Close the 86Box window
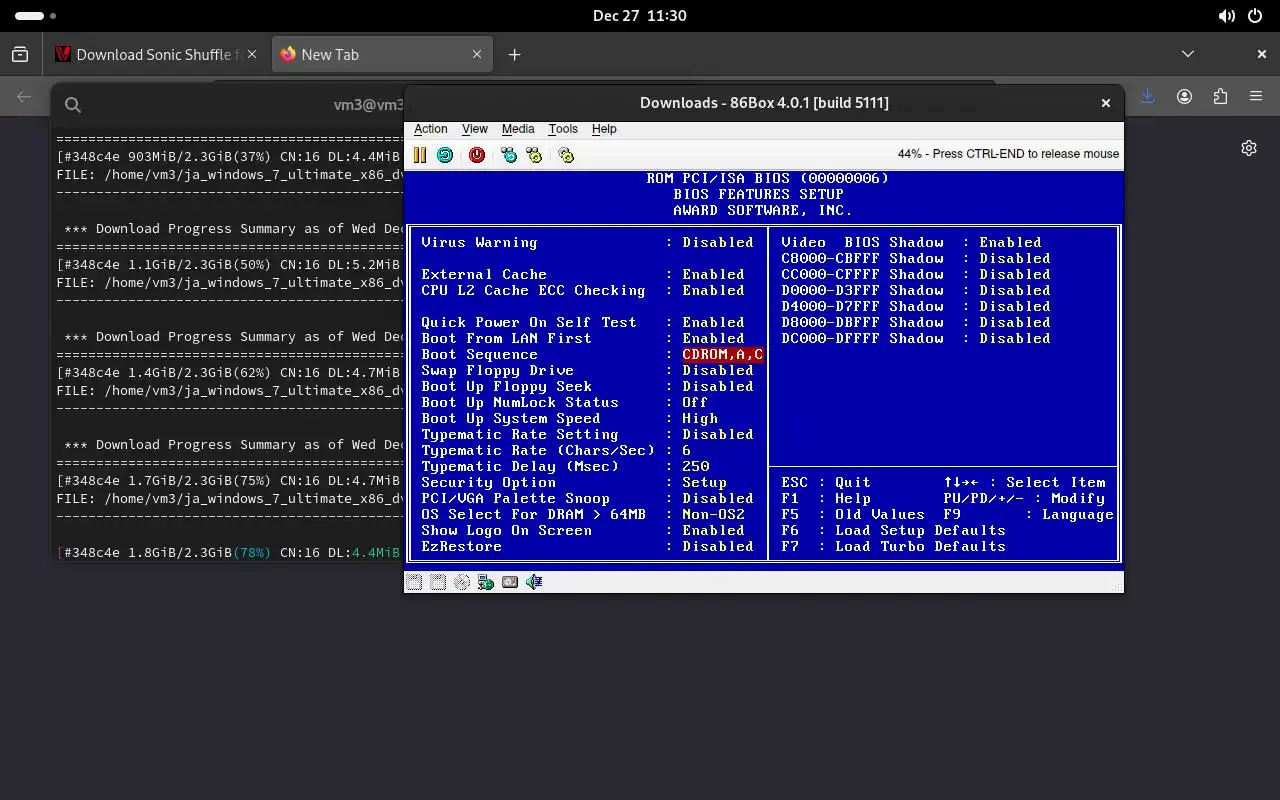Viewport: 1280px width, 800px height. (1106, 103)
